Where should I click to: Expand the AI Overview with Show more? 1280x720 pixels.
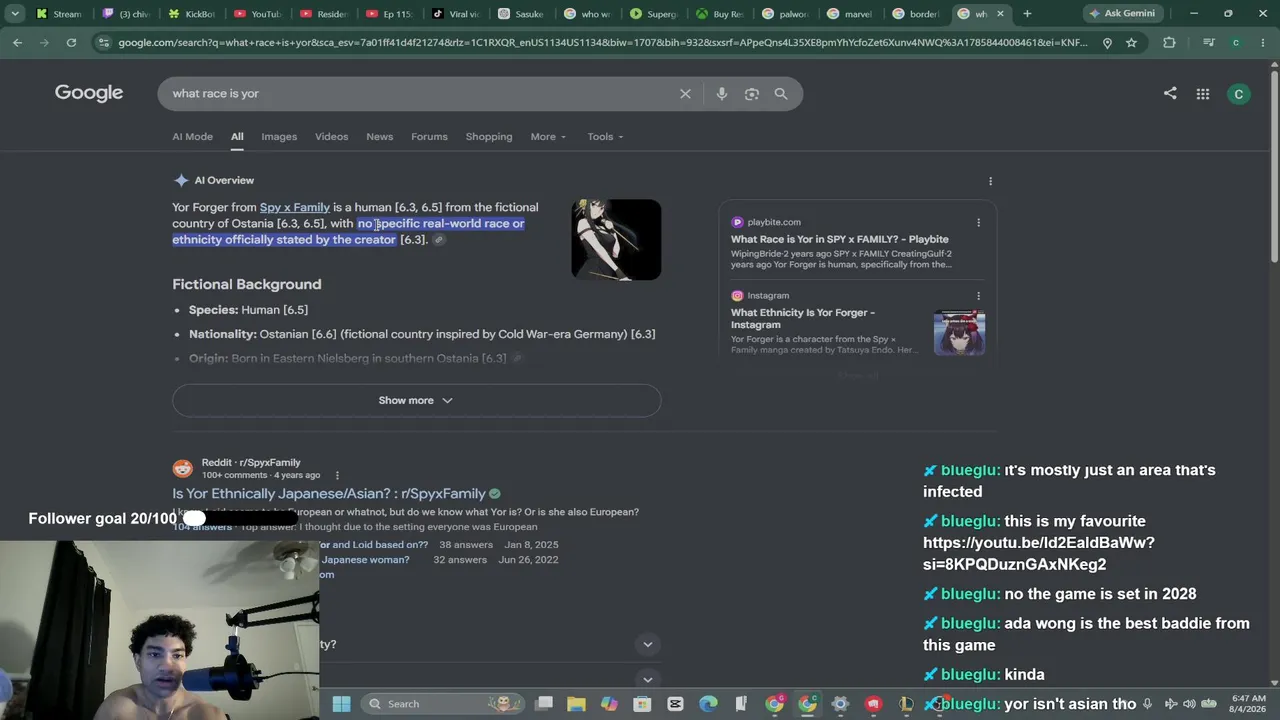tap(416, 400)
